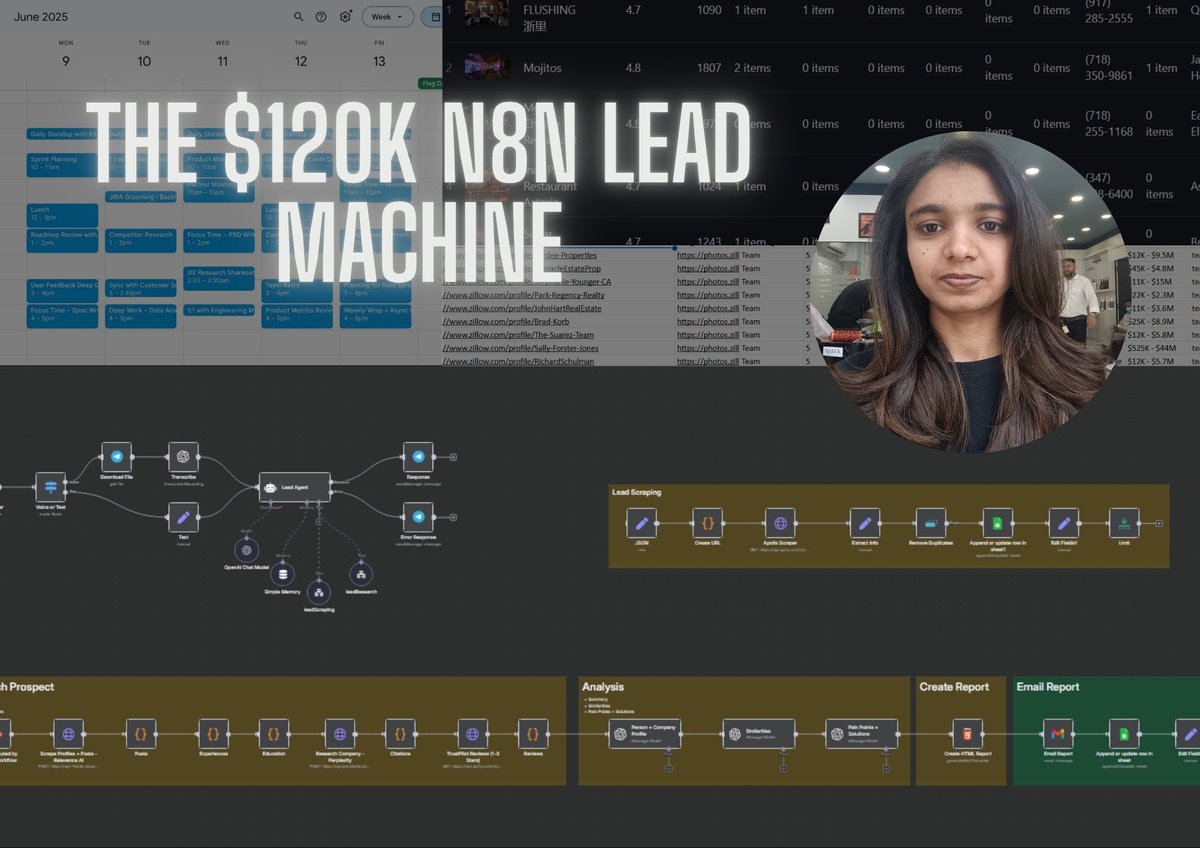Open the leadScraping tool sub-node
This screenshot has width=1200, height=848.
point(319,592)
